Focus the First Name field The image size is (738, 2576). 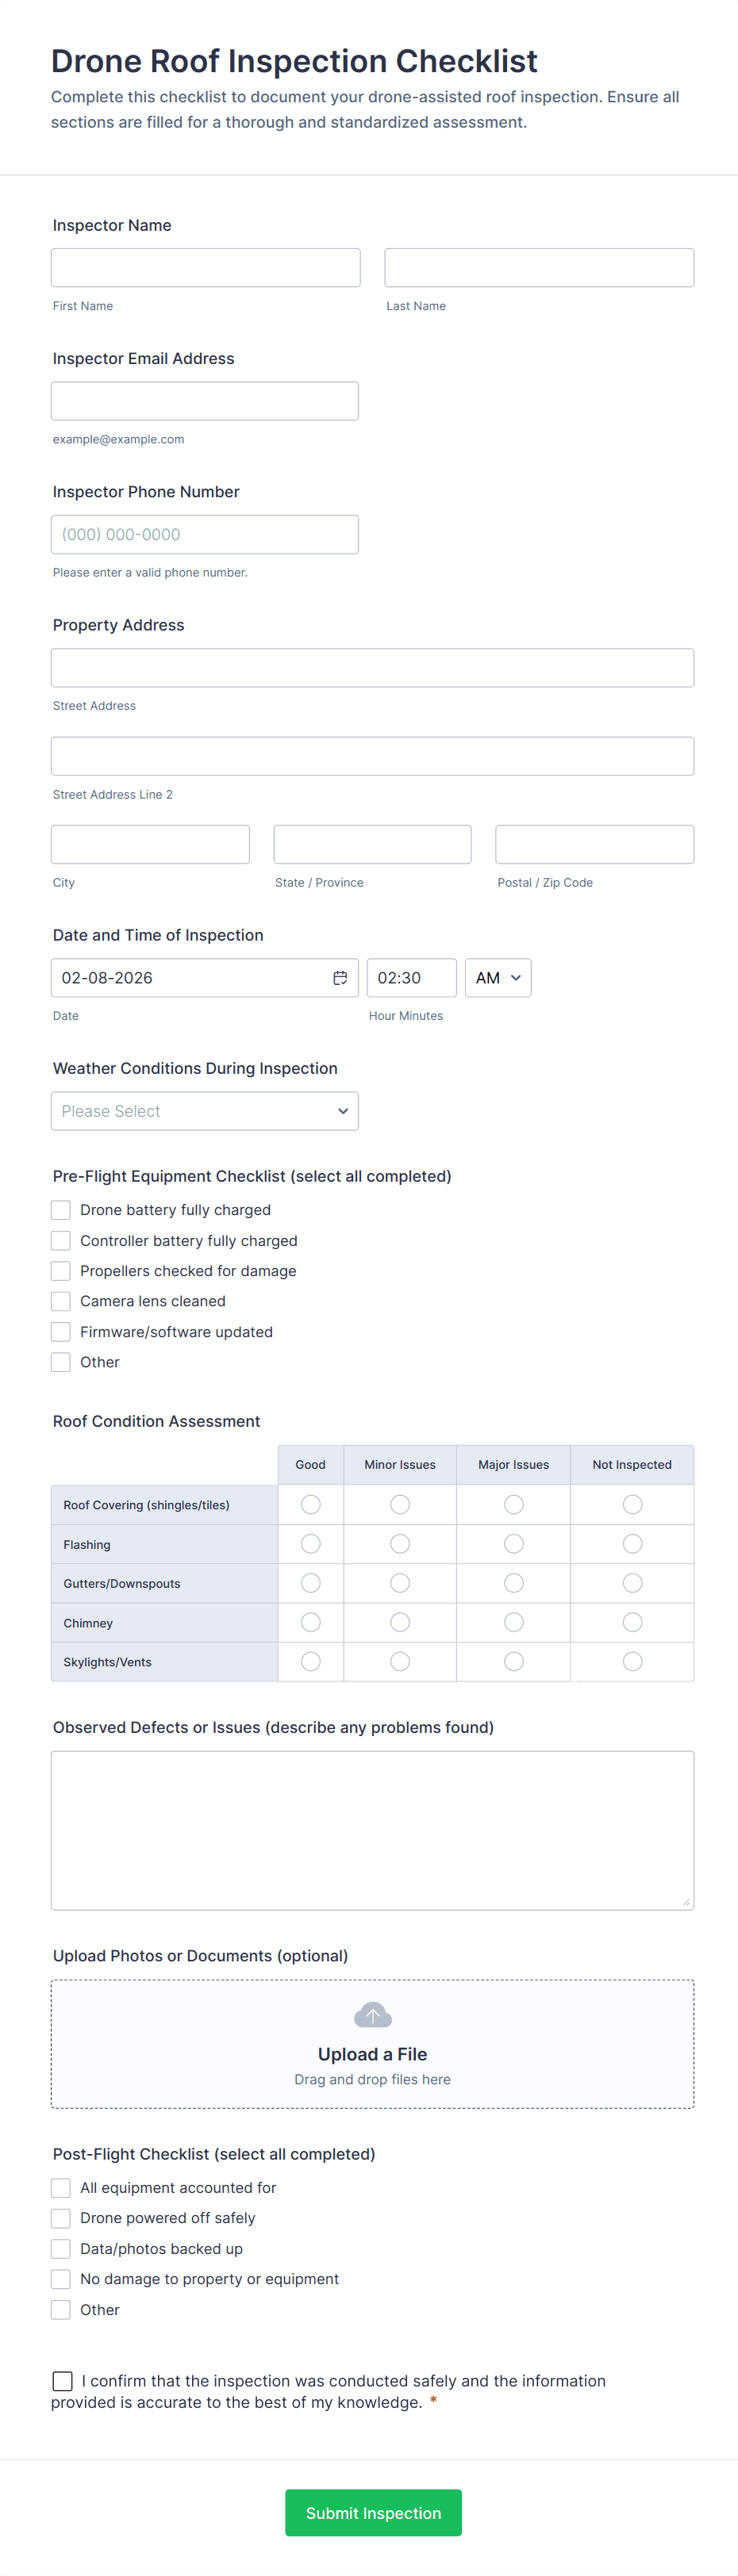coord(206,268)
